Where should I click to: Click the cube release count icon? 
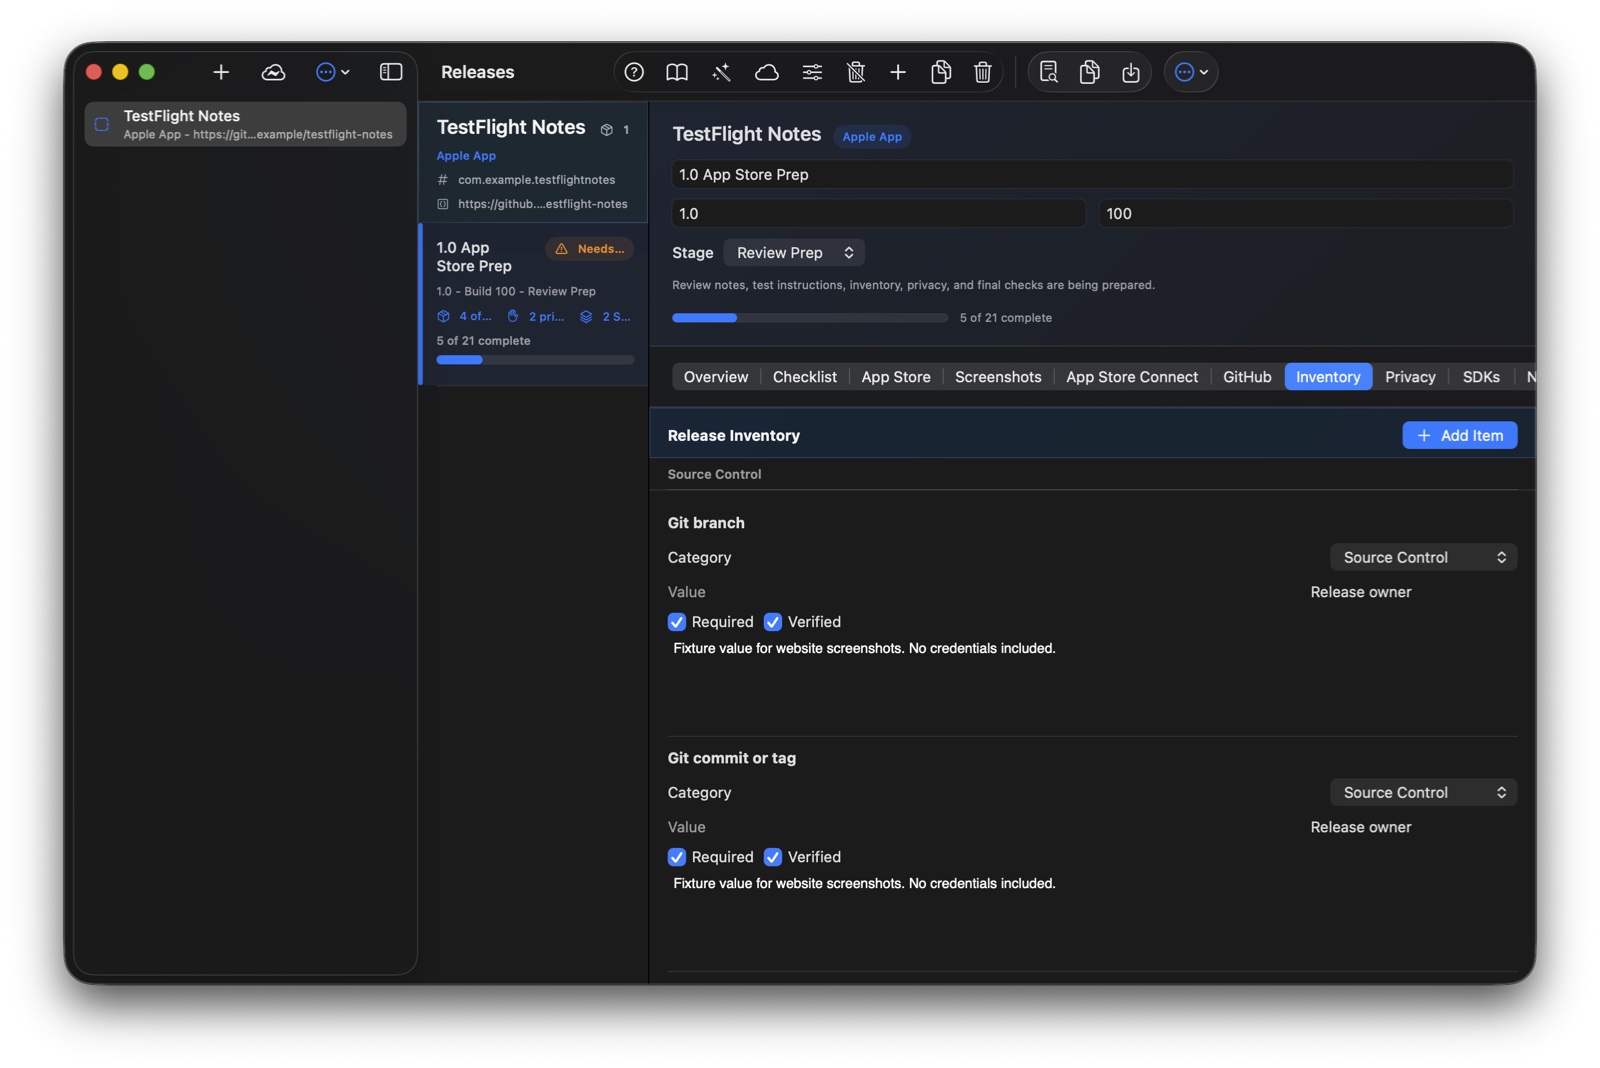tap(607, 130)
